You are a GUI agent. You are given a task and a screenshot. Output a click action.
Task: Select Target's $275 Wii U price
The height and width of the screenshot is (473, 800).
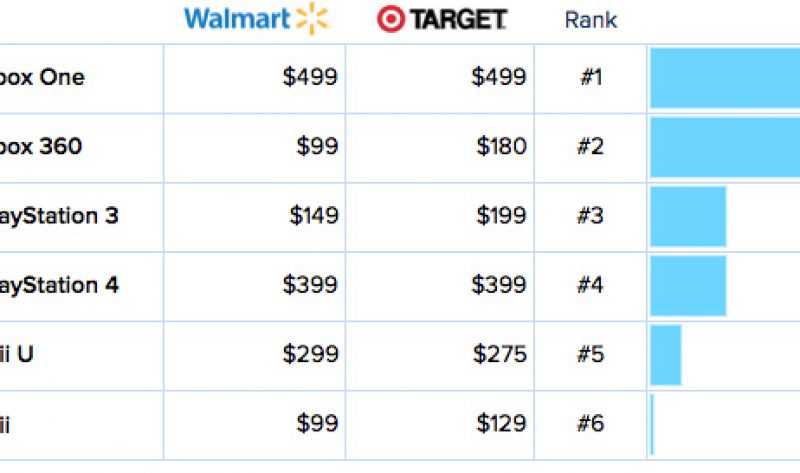[499, 354]
